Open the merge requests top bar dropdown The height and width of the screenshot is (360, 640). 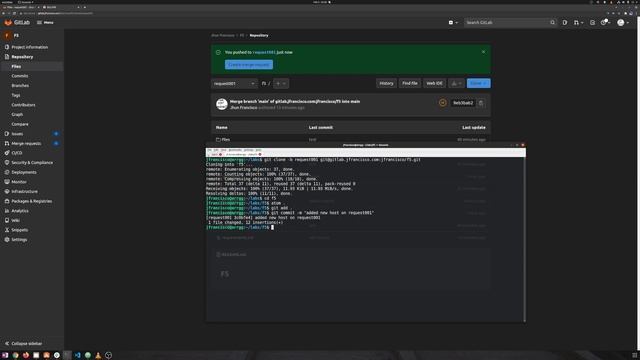tap(578, 22)
